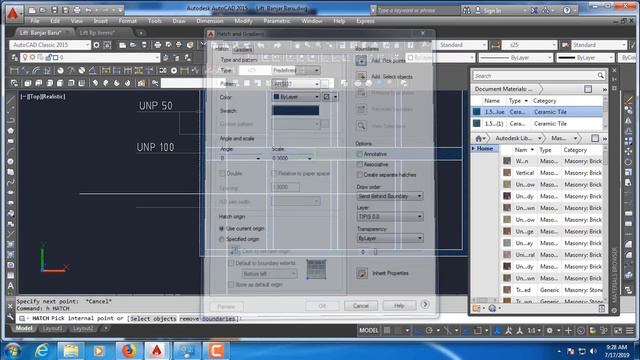The image size is (640, 360).
Task: Select the Multiline Text A tool
Action: point(11,285)
